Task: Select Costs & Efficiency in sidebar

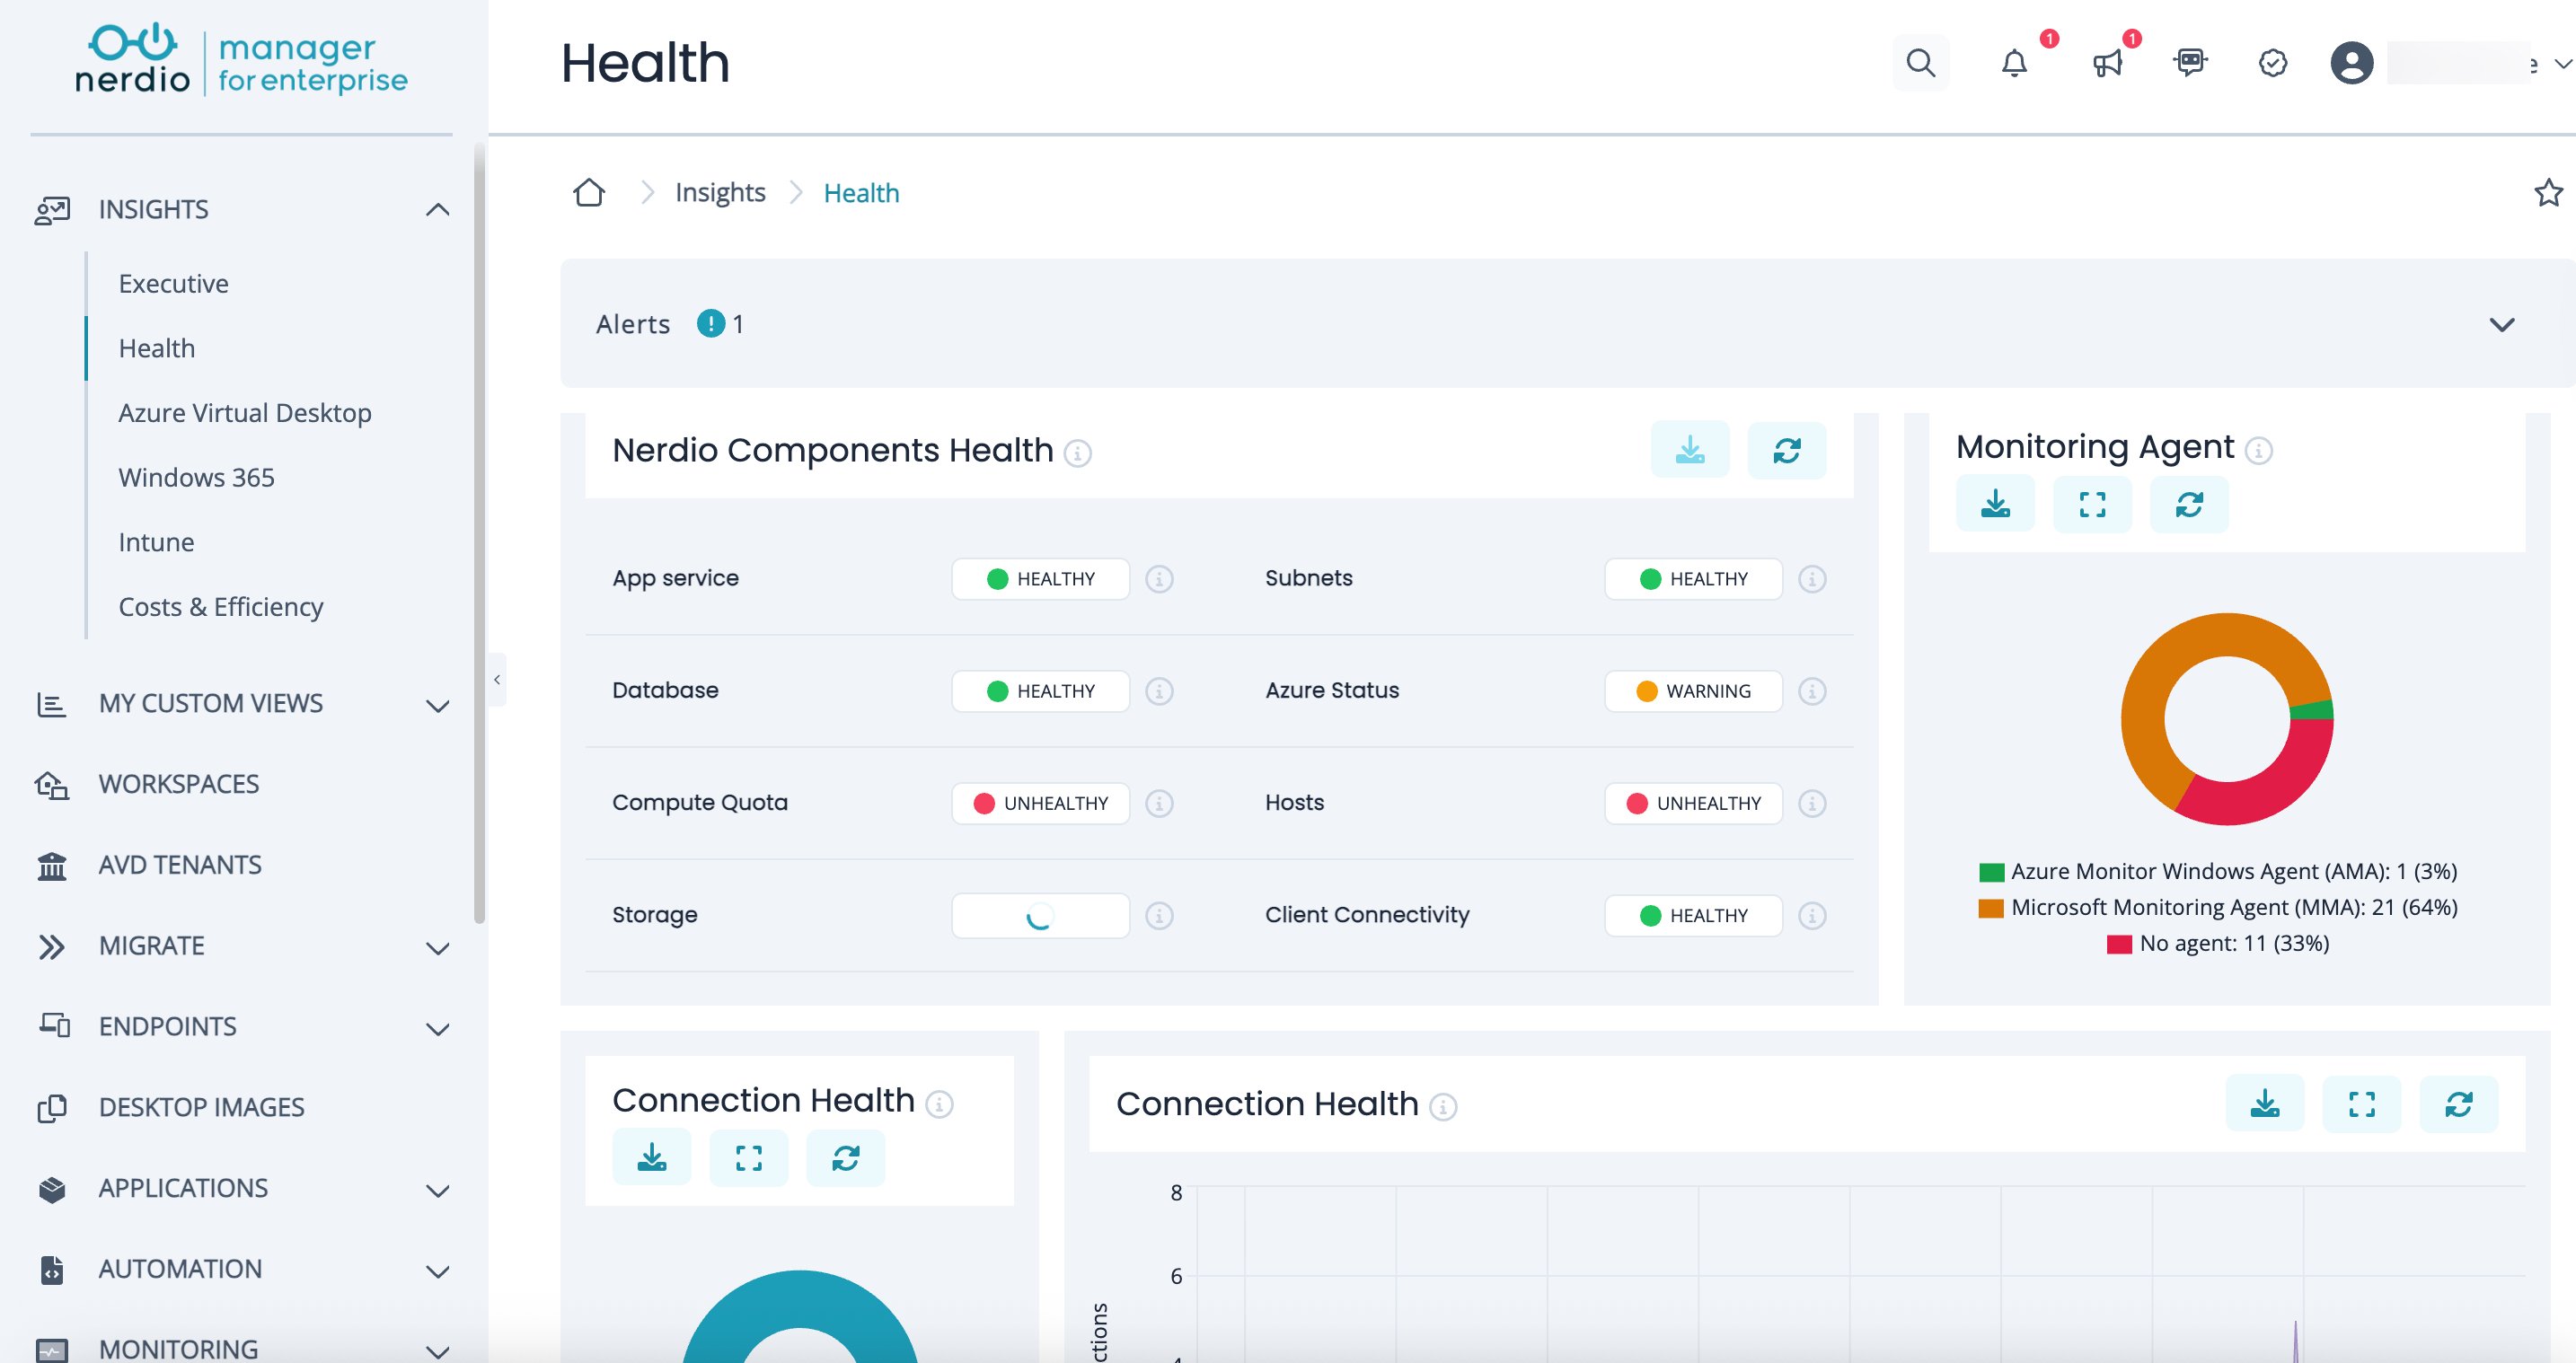Action: click(x=220, y=607)
